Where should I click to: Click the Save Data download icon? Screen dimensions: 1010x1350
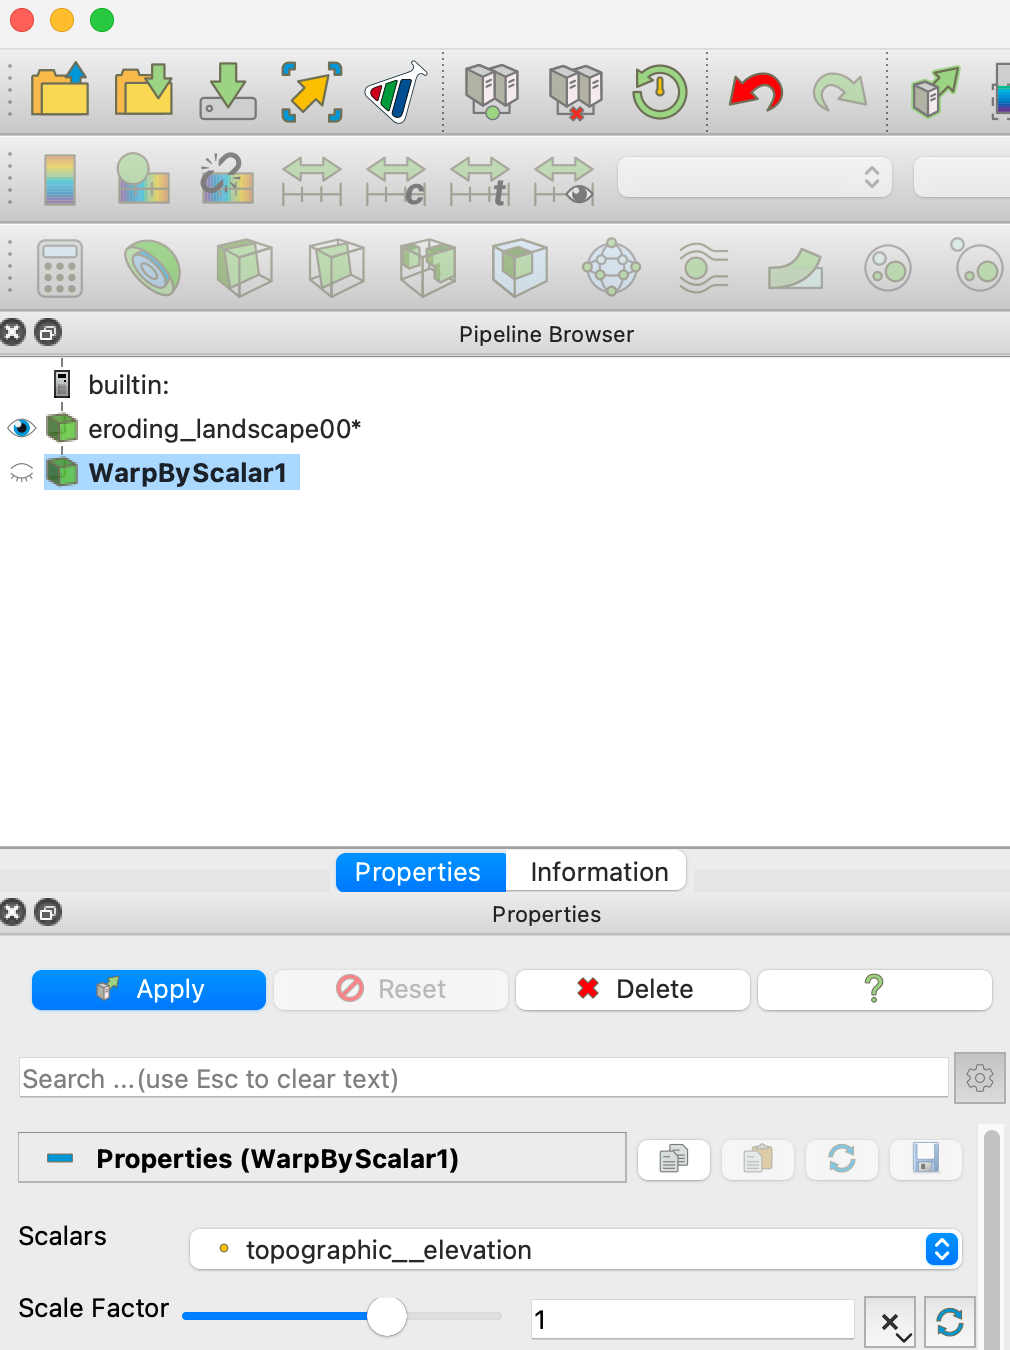[228, 91]
